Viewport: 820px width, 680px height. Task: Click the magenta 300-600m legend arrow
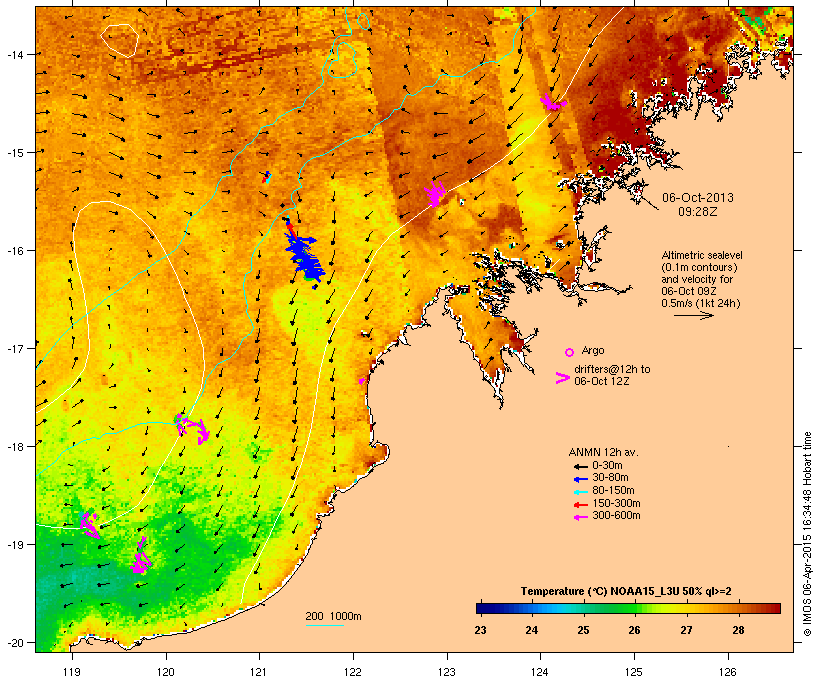(580, 517)
